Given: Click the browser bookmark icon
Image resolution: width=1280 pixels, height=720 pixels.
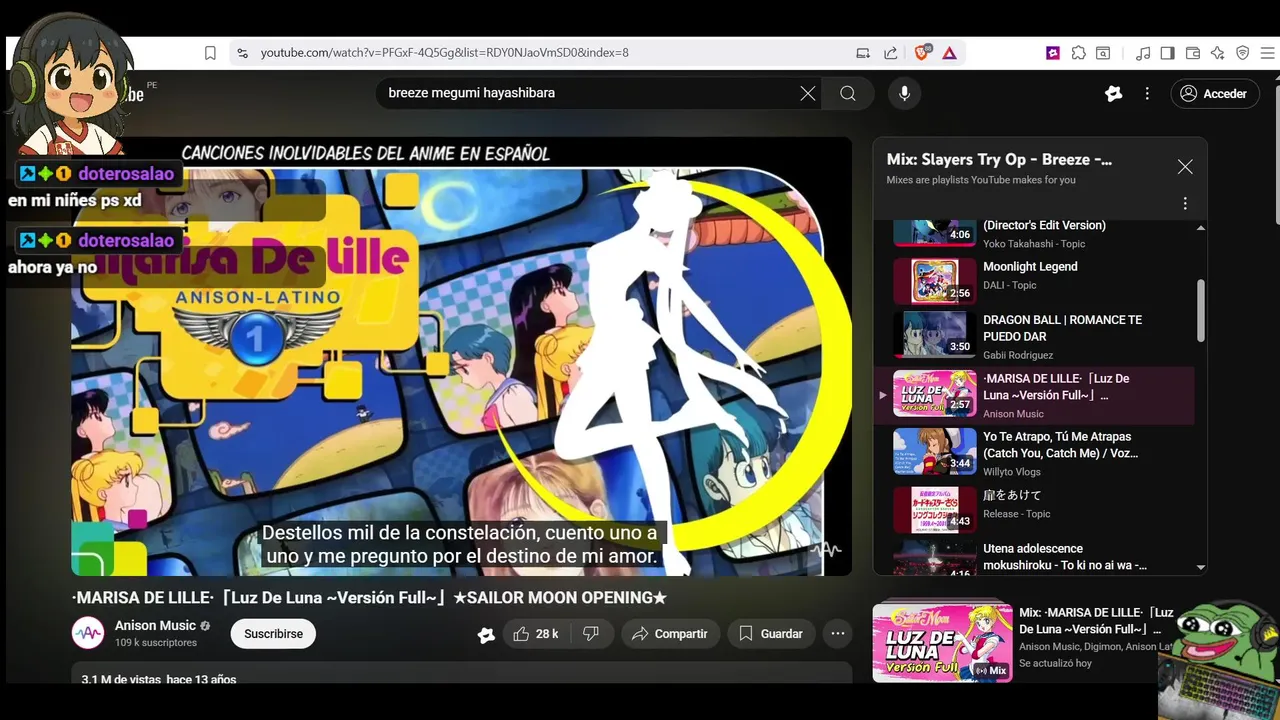Looking at the screenshot, I should click(210, 53).
